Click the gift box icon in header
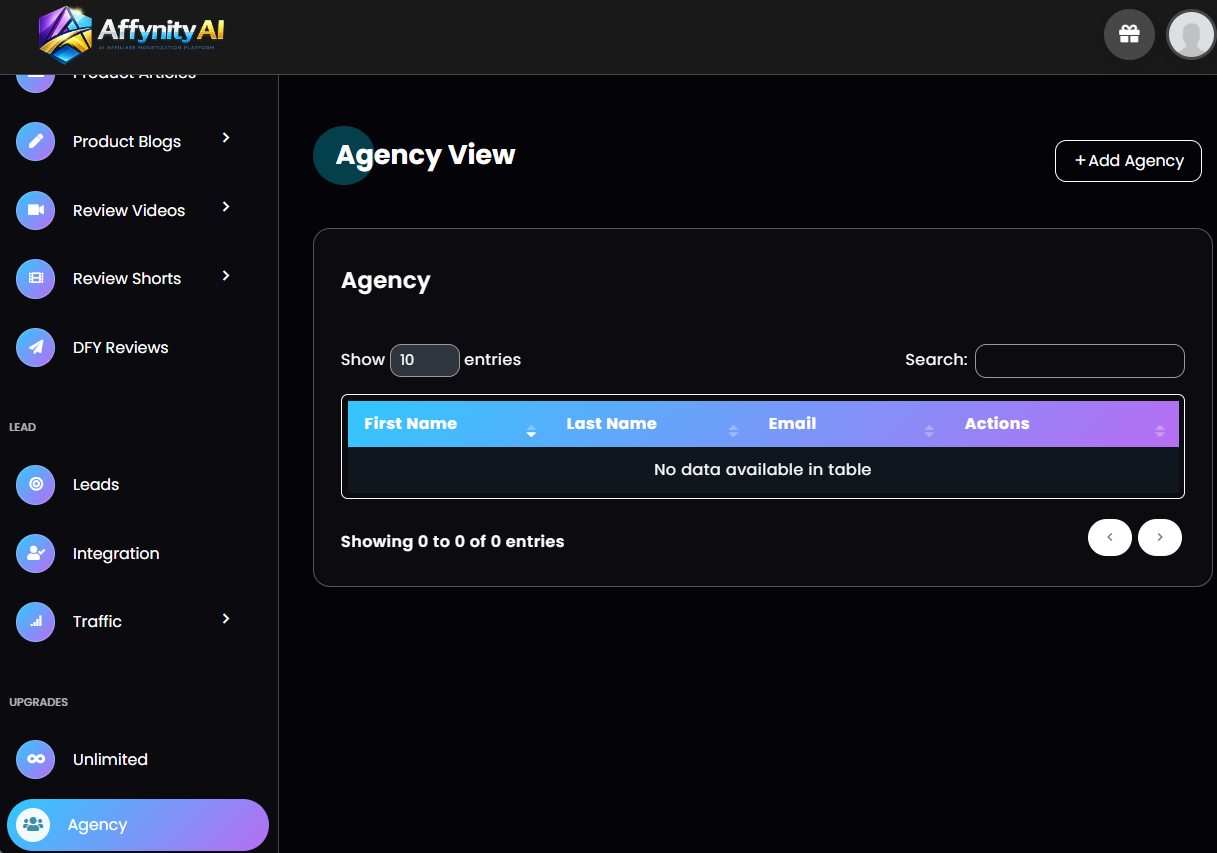Image resolution: width=1217 pixels, height=853 pixels. click(x=1129, y=34)
